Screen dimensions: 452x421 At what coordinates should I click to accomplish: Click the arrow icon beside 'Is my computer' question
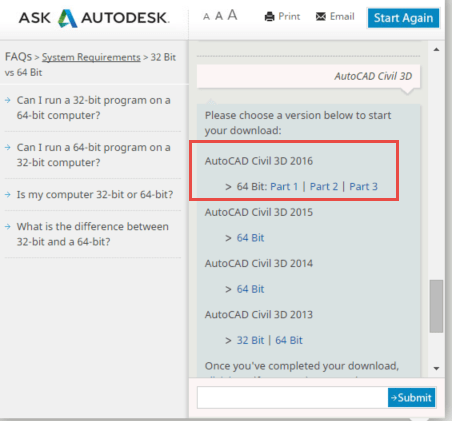(8, 194)
